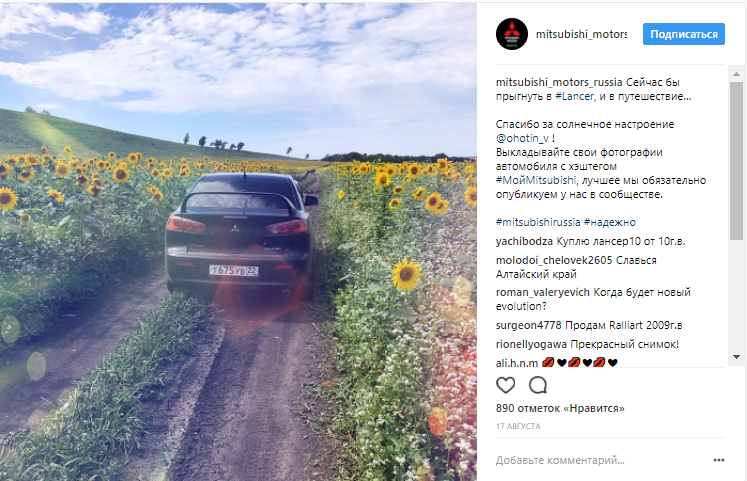Open commenter molodoi_chelovek2605's profile
This screenshot has width=747, height=481.
click(x=554, y=261)
